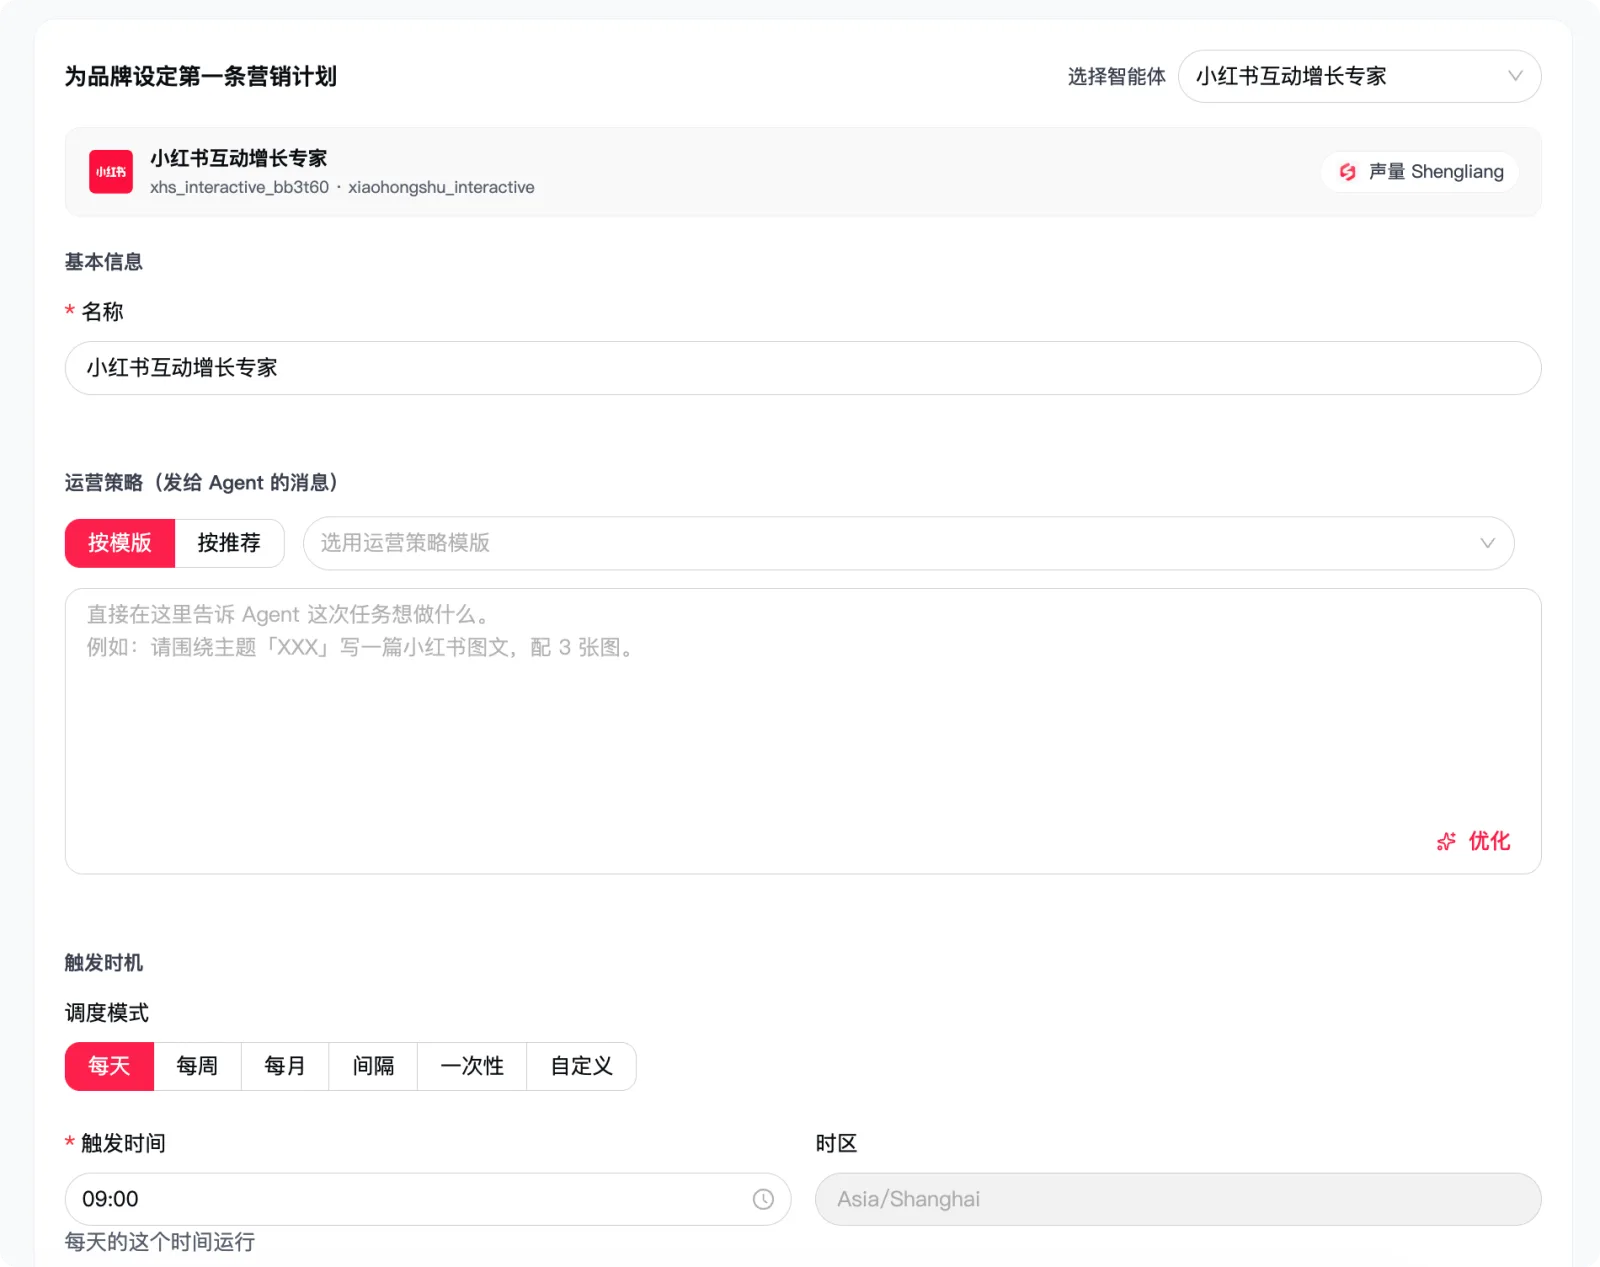1600x1267 pixels.
Task: Click the 优化 button in the strategy box
Action: pos(1473,842)
